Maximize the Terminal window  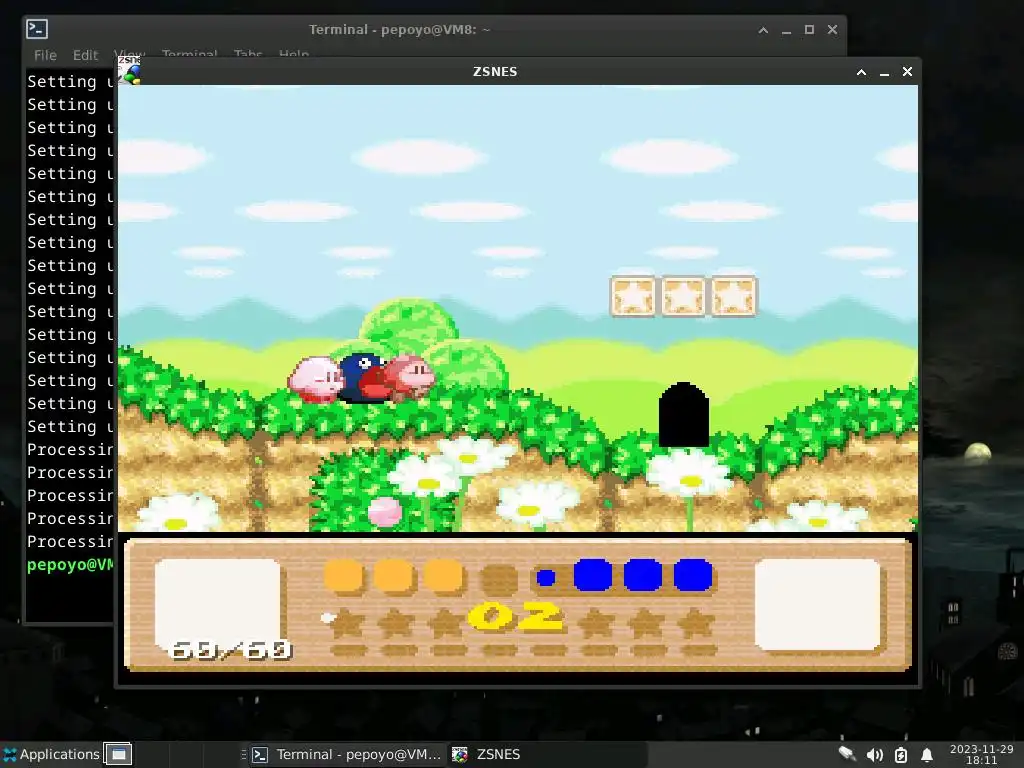click(809, 29)
